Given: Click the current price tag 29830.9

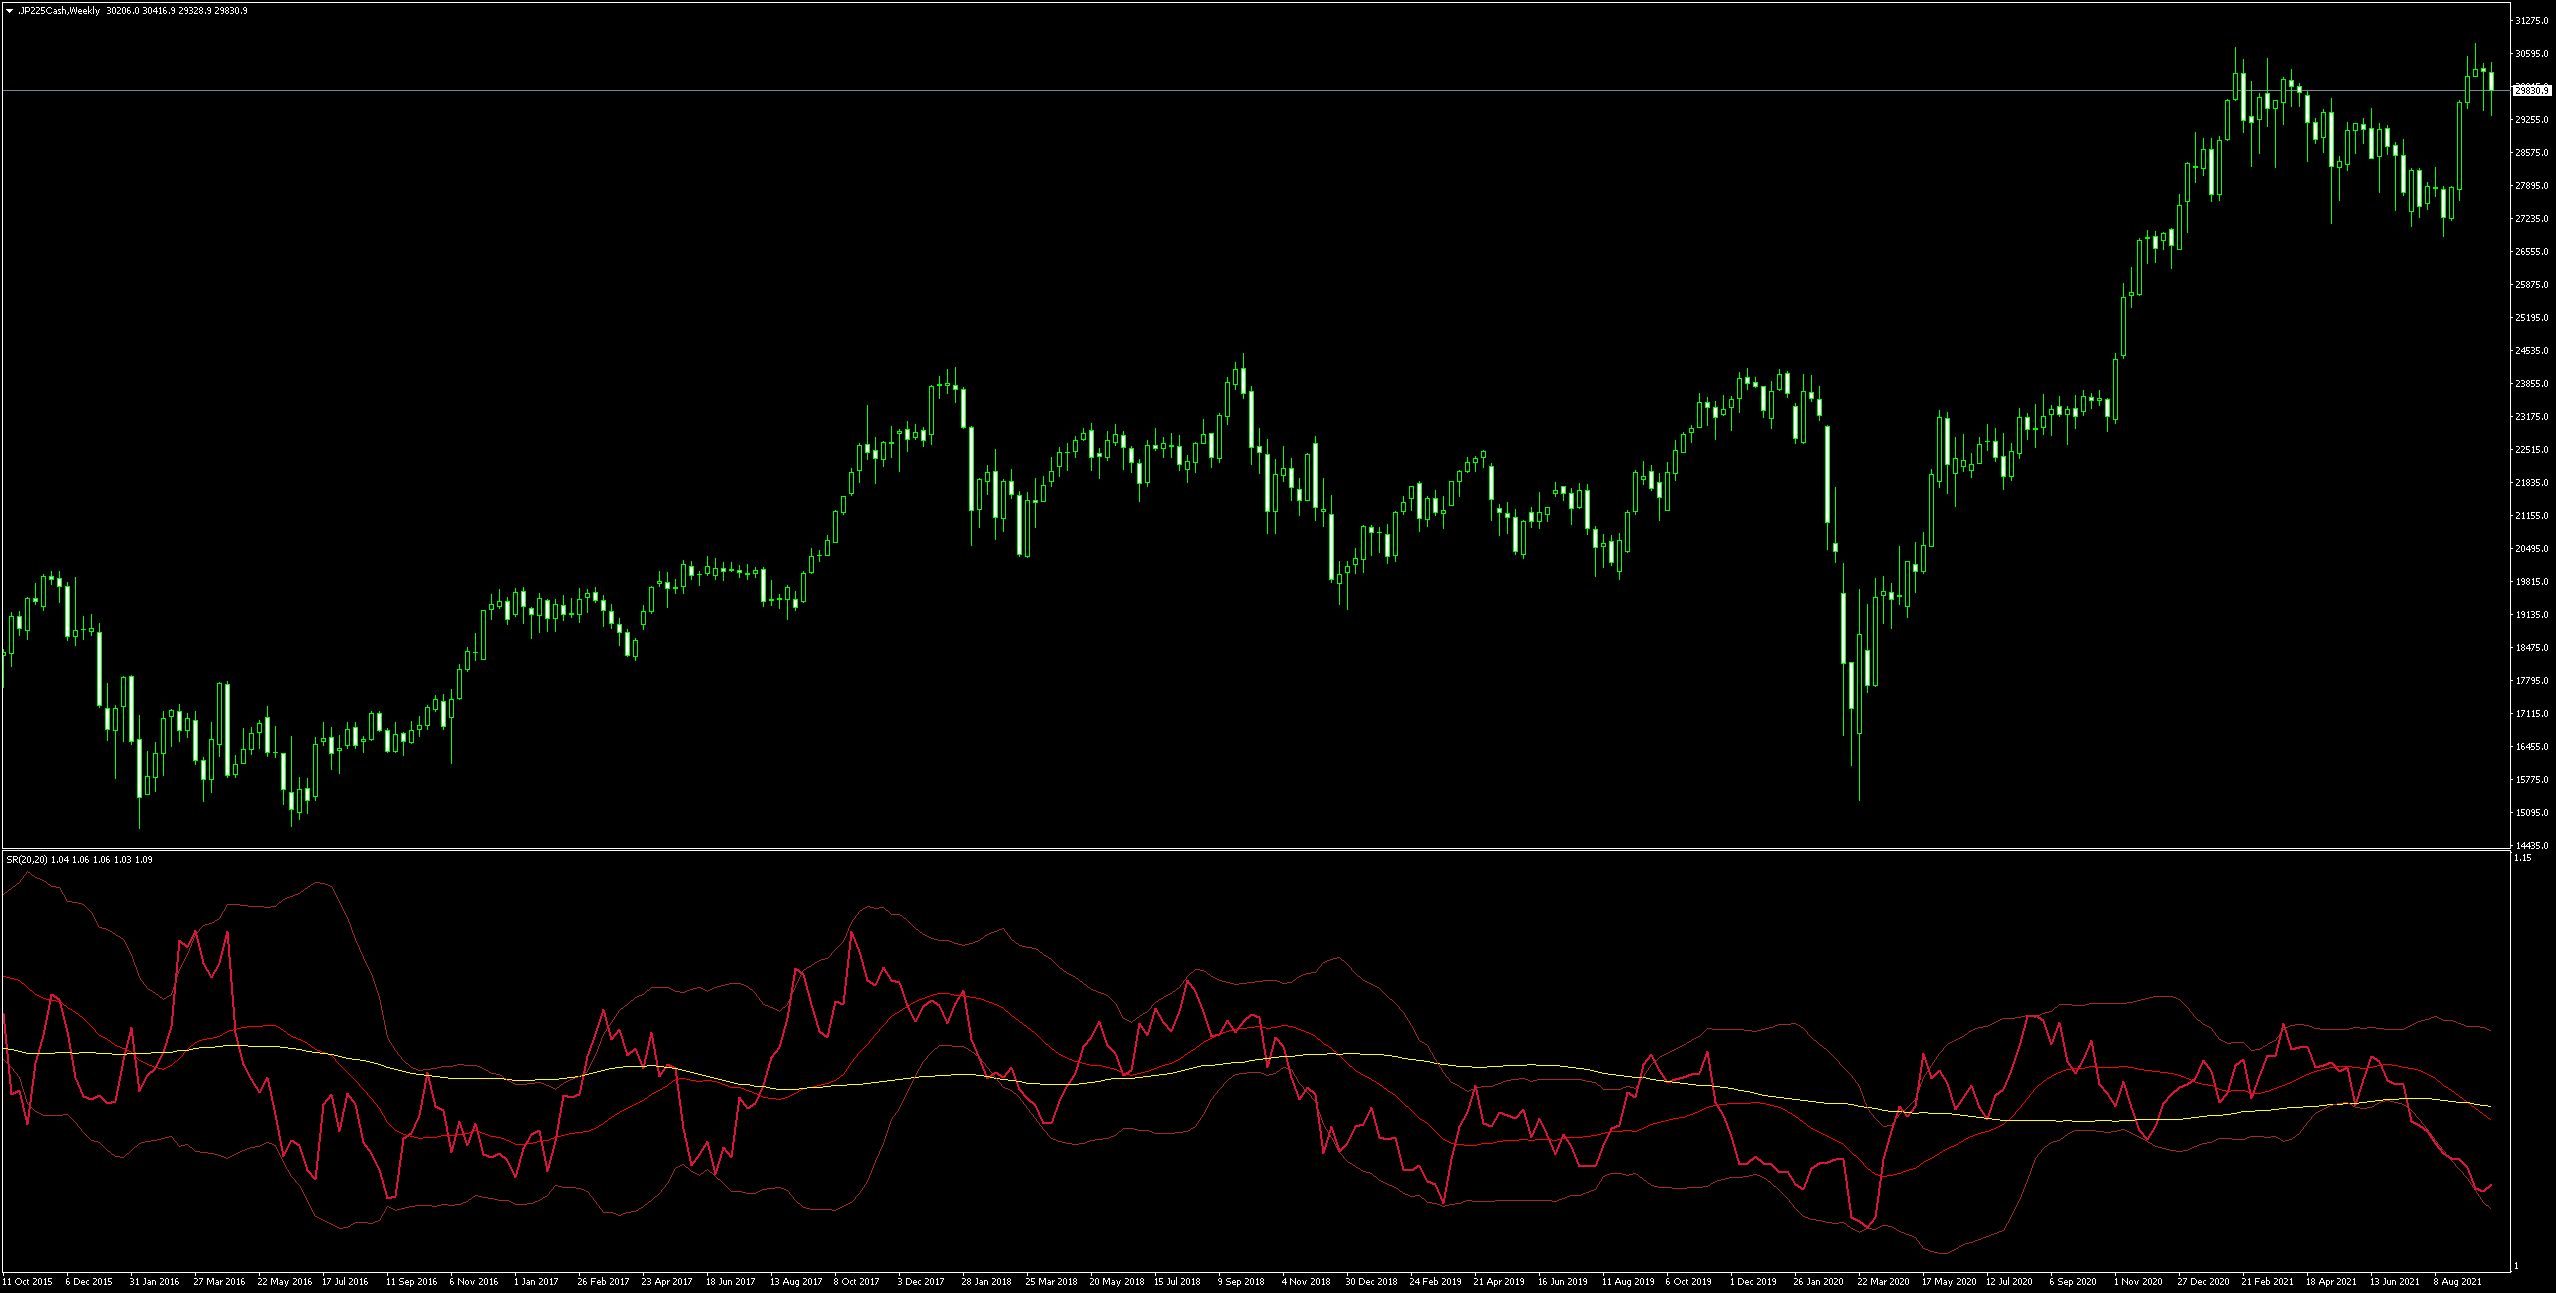Looking at the screenshot, I should (2531, 91).
